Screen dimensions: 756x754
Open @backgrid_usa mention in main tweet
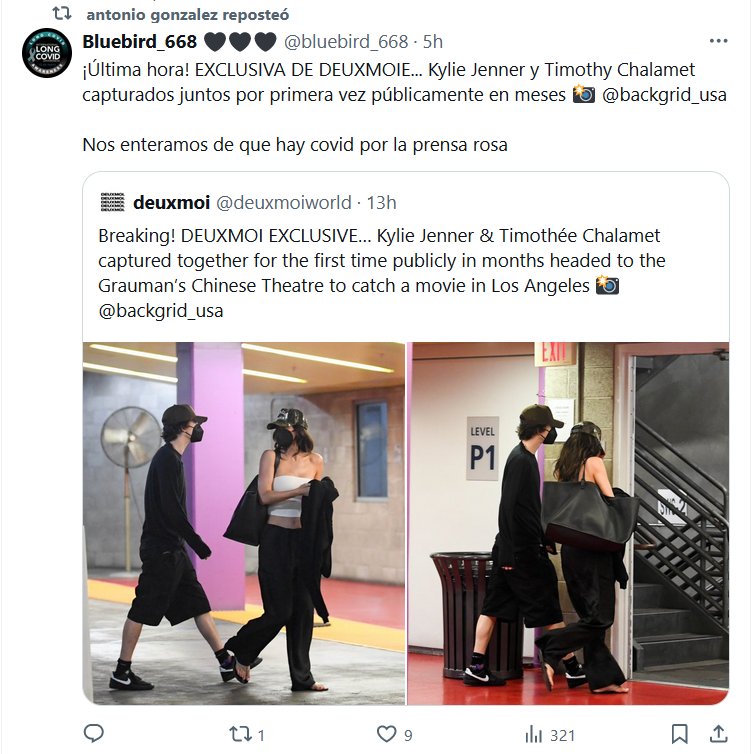click(664, 94)
